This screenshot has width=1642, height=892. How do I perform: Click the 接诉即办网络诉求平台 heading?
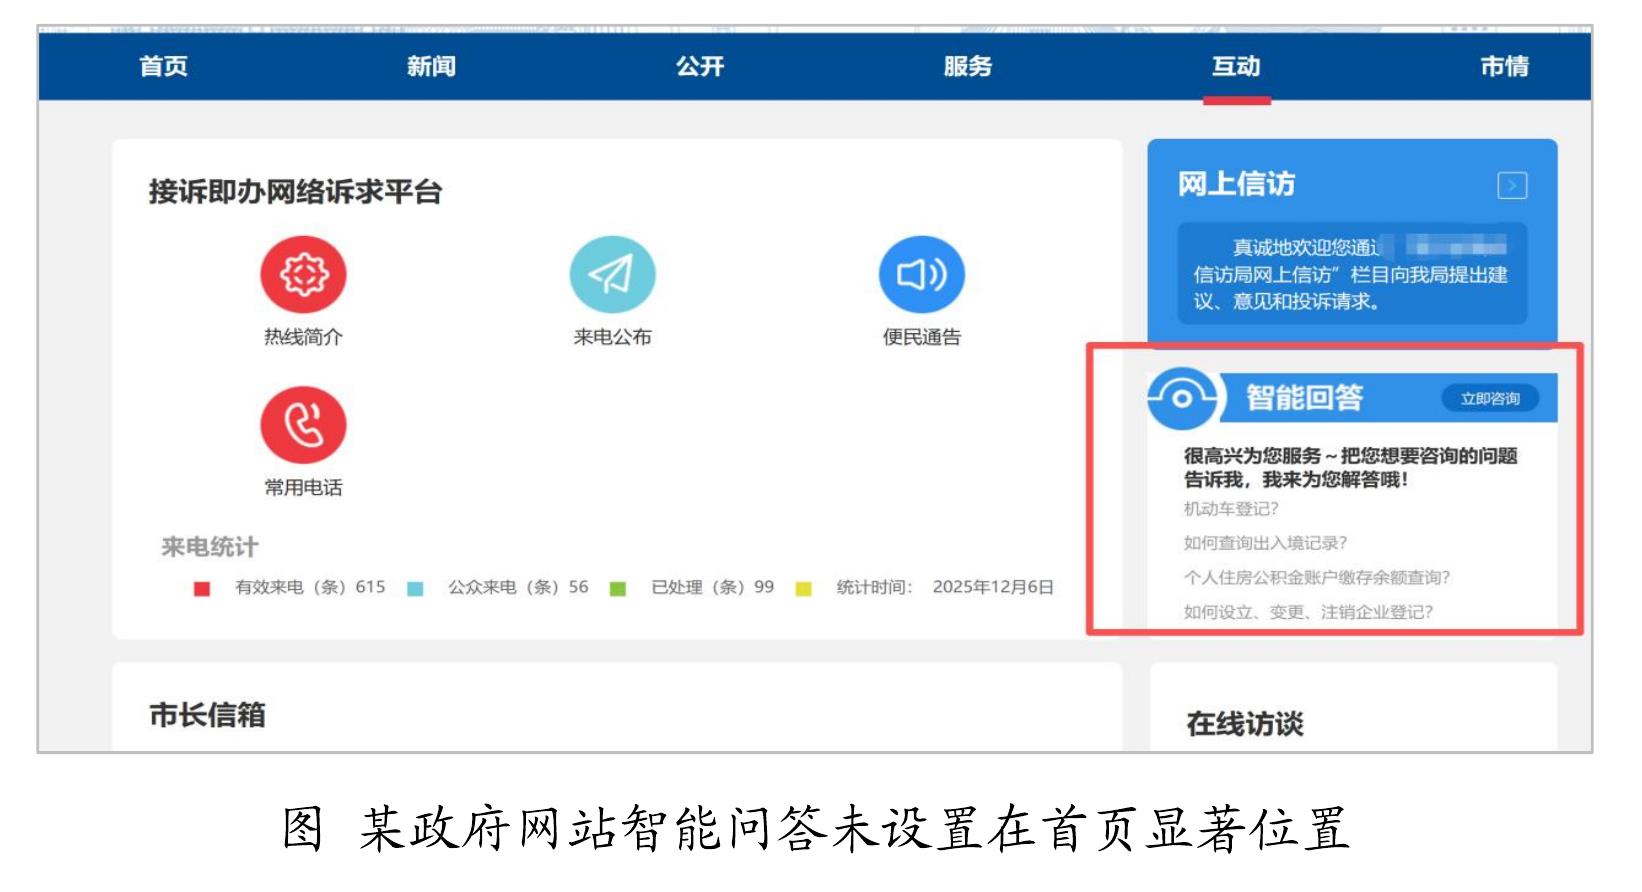[x=295, y=192]
